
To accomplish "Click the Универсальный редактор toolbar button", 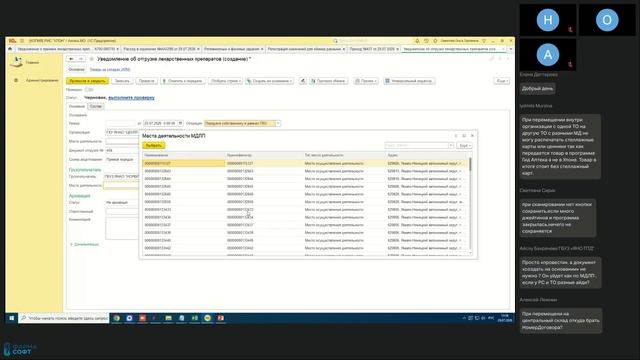I will (409, 81).
